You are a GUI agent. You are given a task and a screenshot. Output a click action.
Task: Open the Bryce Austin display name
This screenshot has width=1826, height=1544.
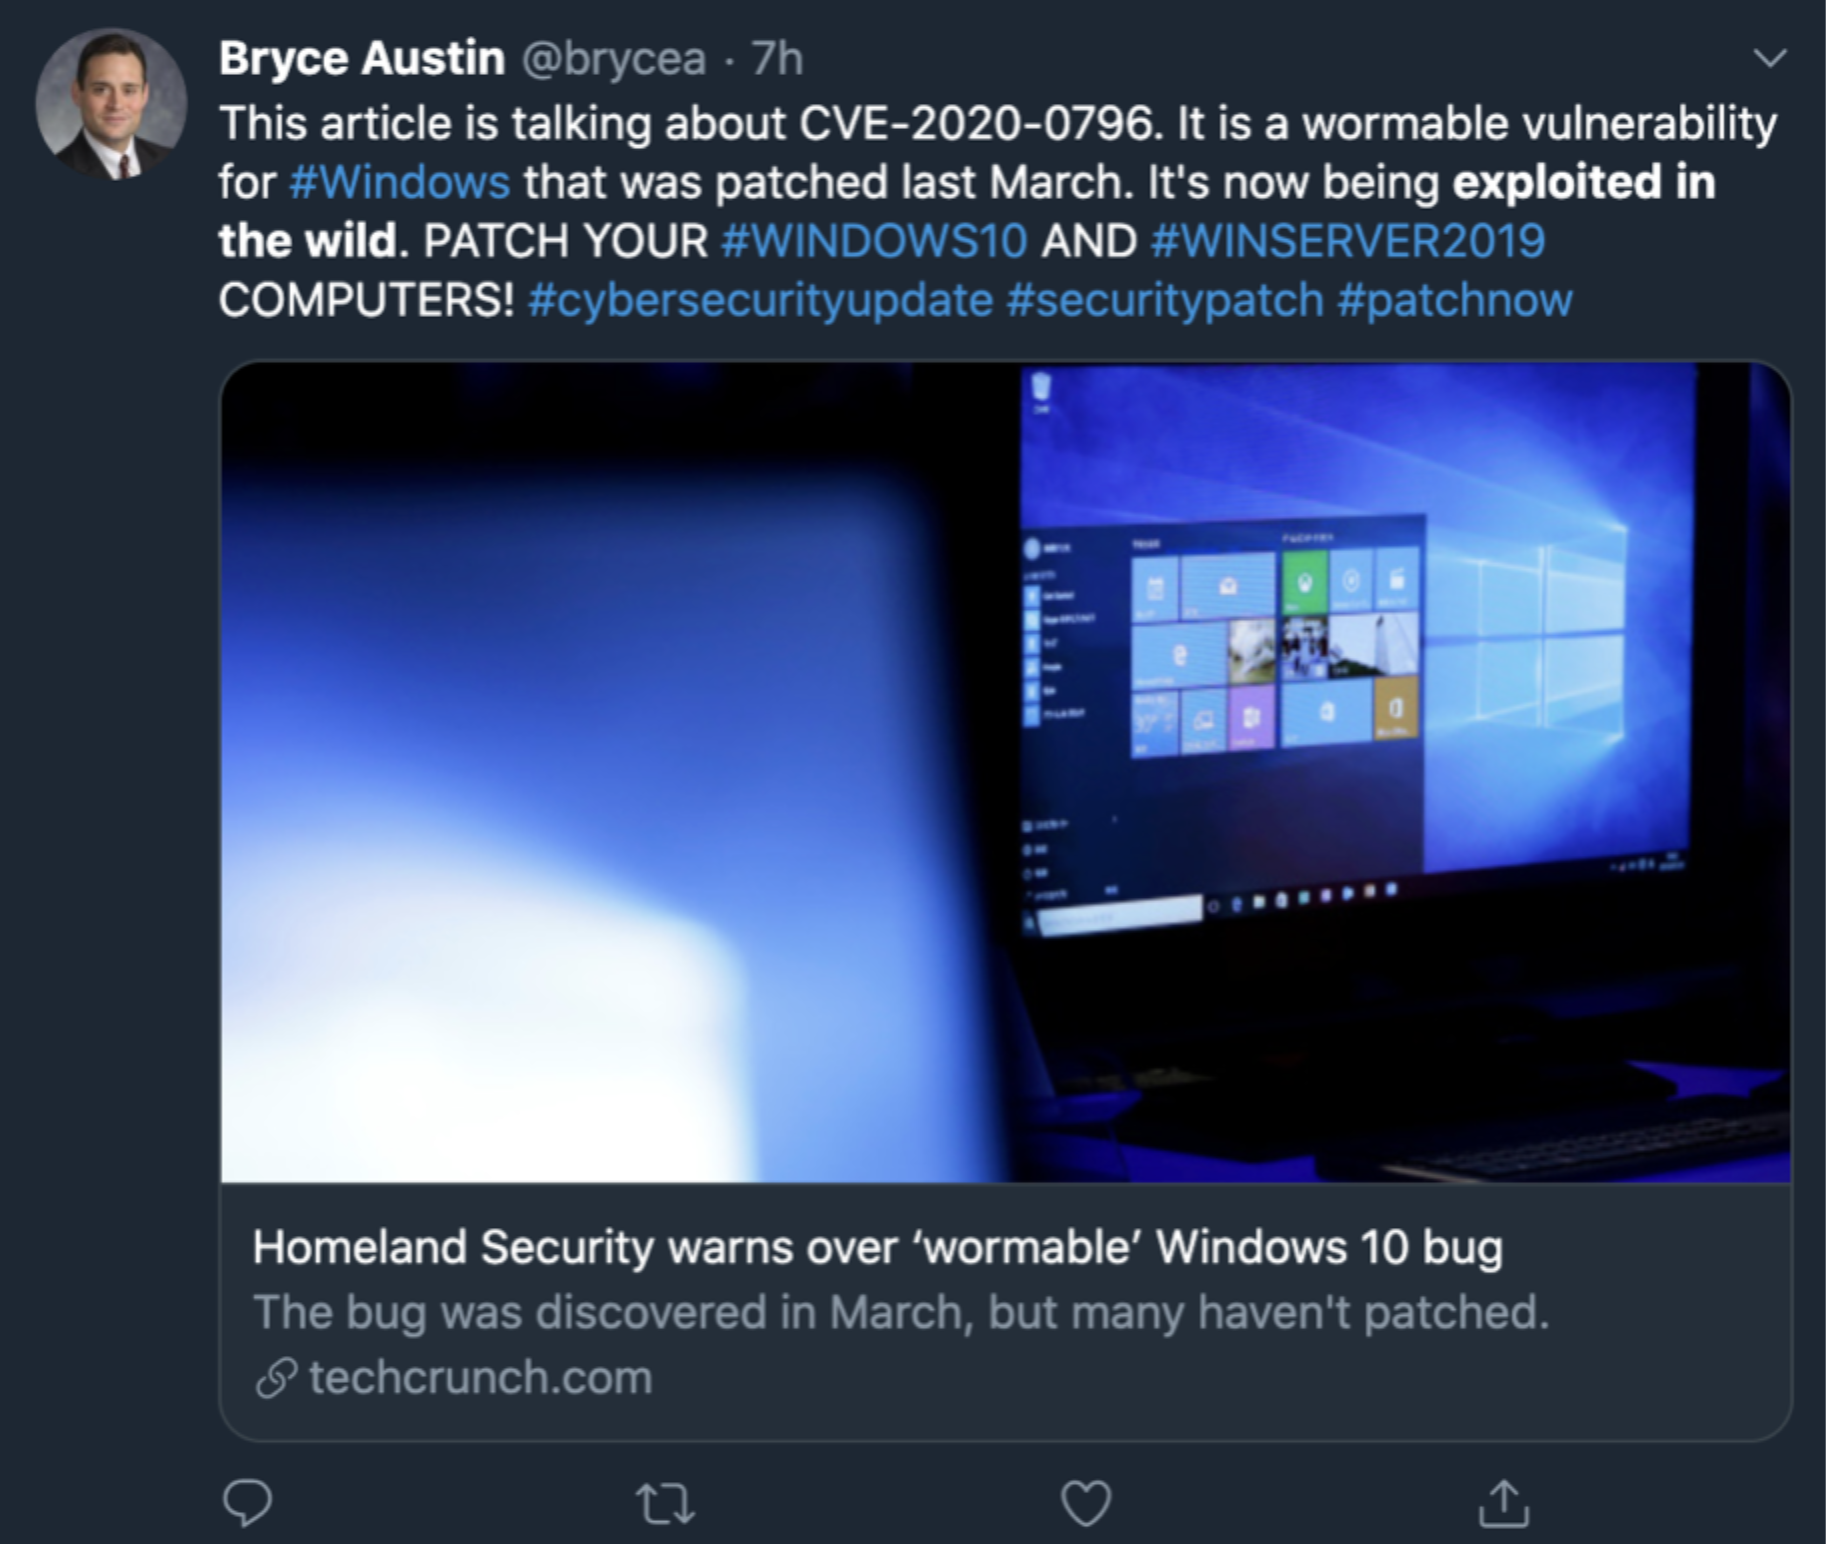[362, 58]
